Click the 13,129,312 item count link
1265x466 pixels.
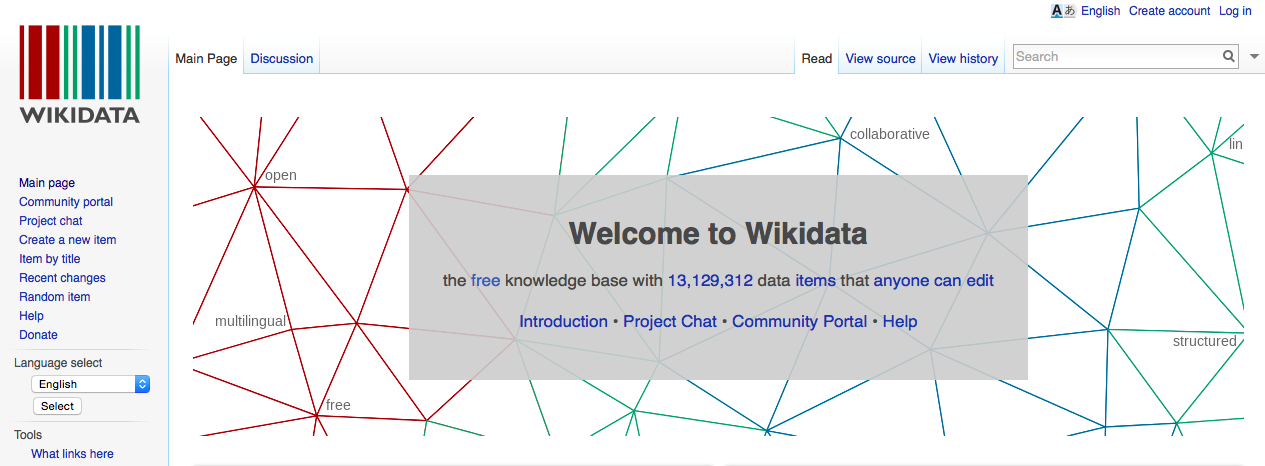710,281
